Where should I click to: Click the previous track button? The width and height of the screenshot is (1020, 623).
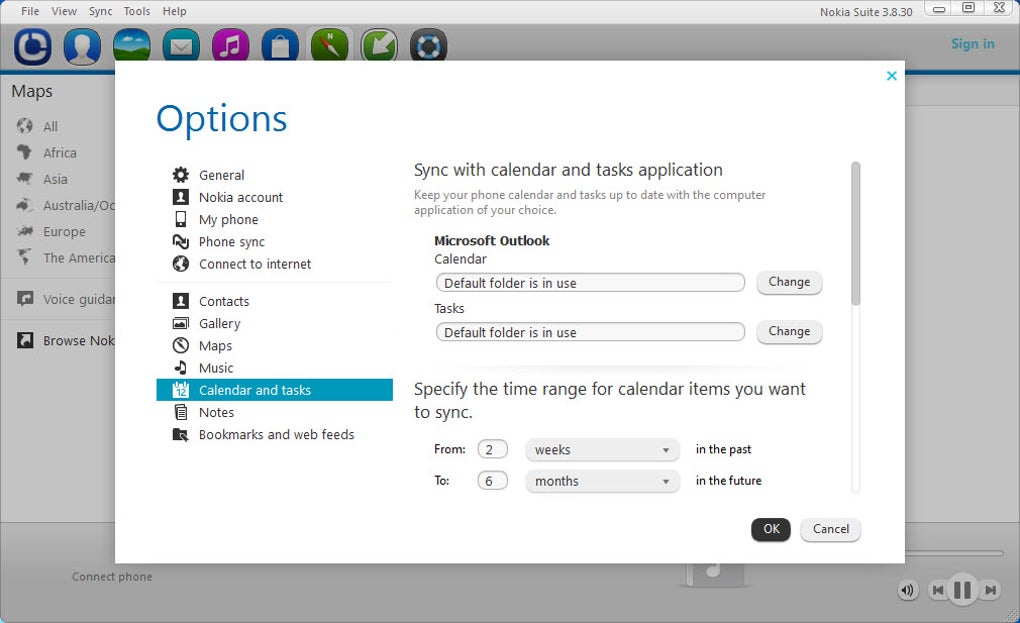click(x=937, y=590)
